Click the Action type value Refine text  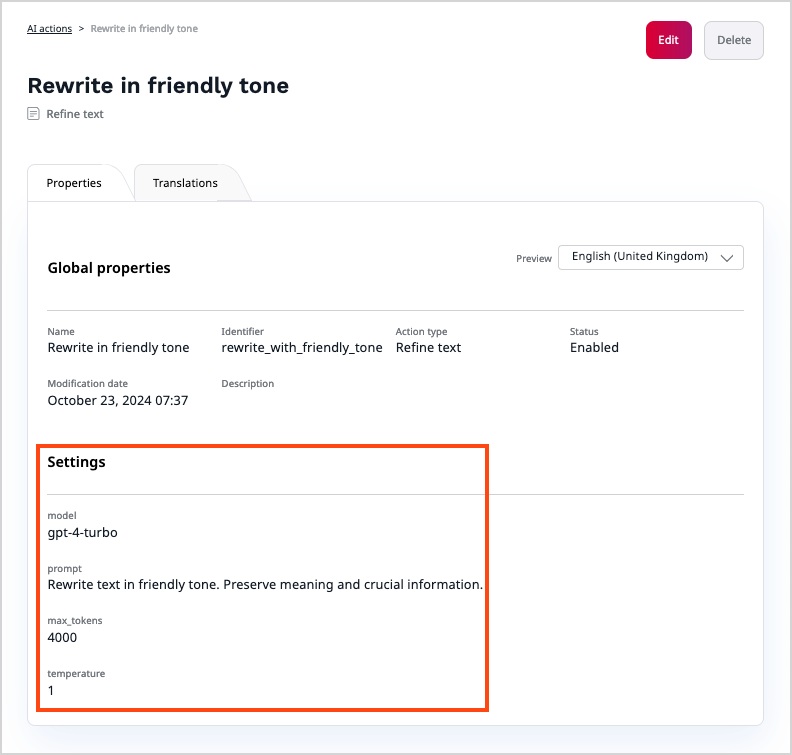428,348
